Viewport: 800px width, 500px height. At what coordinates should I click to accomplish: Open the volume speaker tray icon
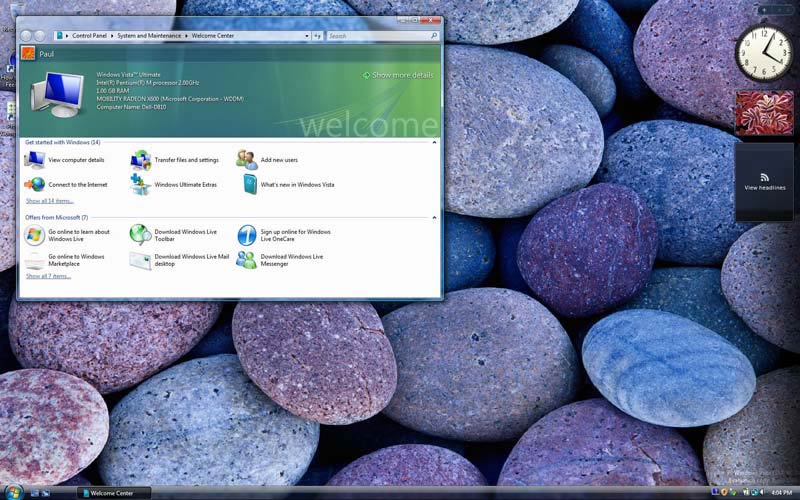[761, 492]
